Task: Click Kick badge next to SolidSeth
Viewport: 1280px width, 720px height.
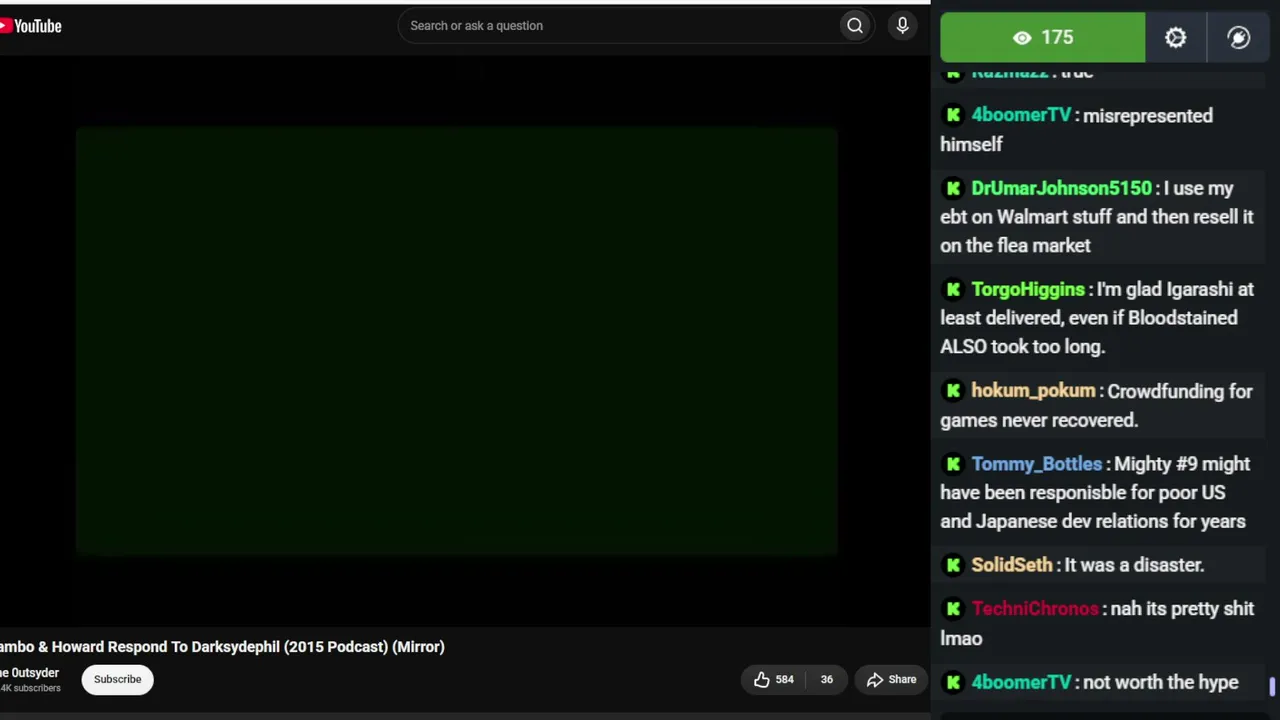Action: tap(953, 565)
